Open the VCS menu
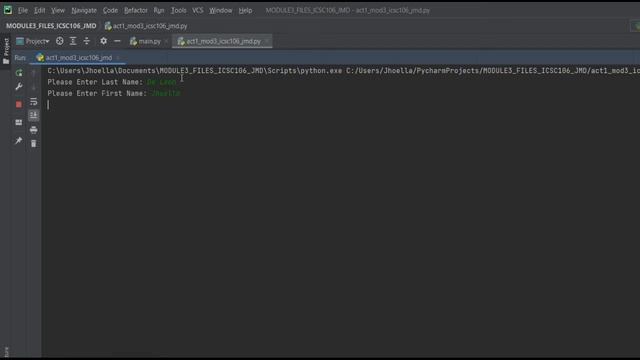 pyautogui.click(x=198, y=10)
